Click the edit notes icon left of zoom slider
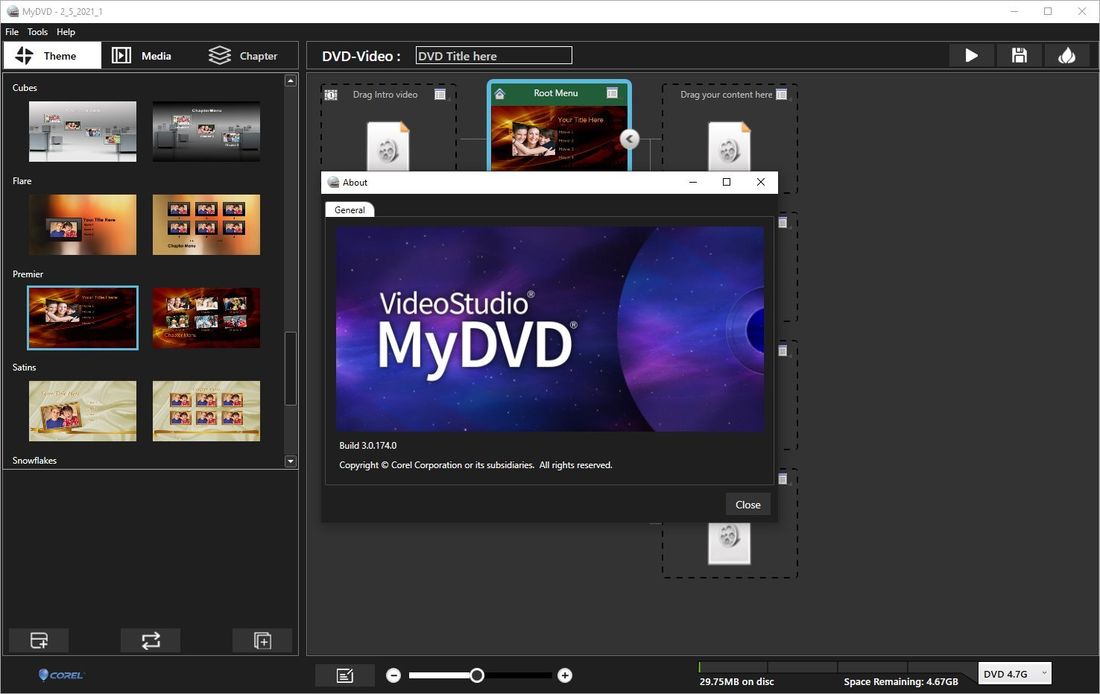The image size is (1100, 694). tap(344, 675)
